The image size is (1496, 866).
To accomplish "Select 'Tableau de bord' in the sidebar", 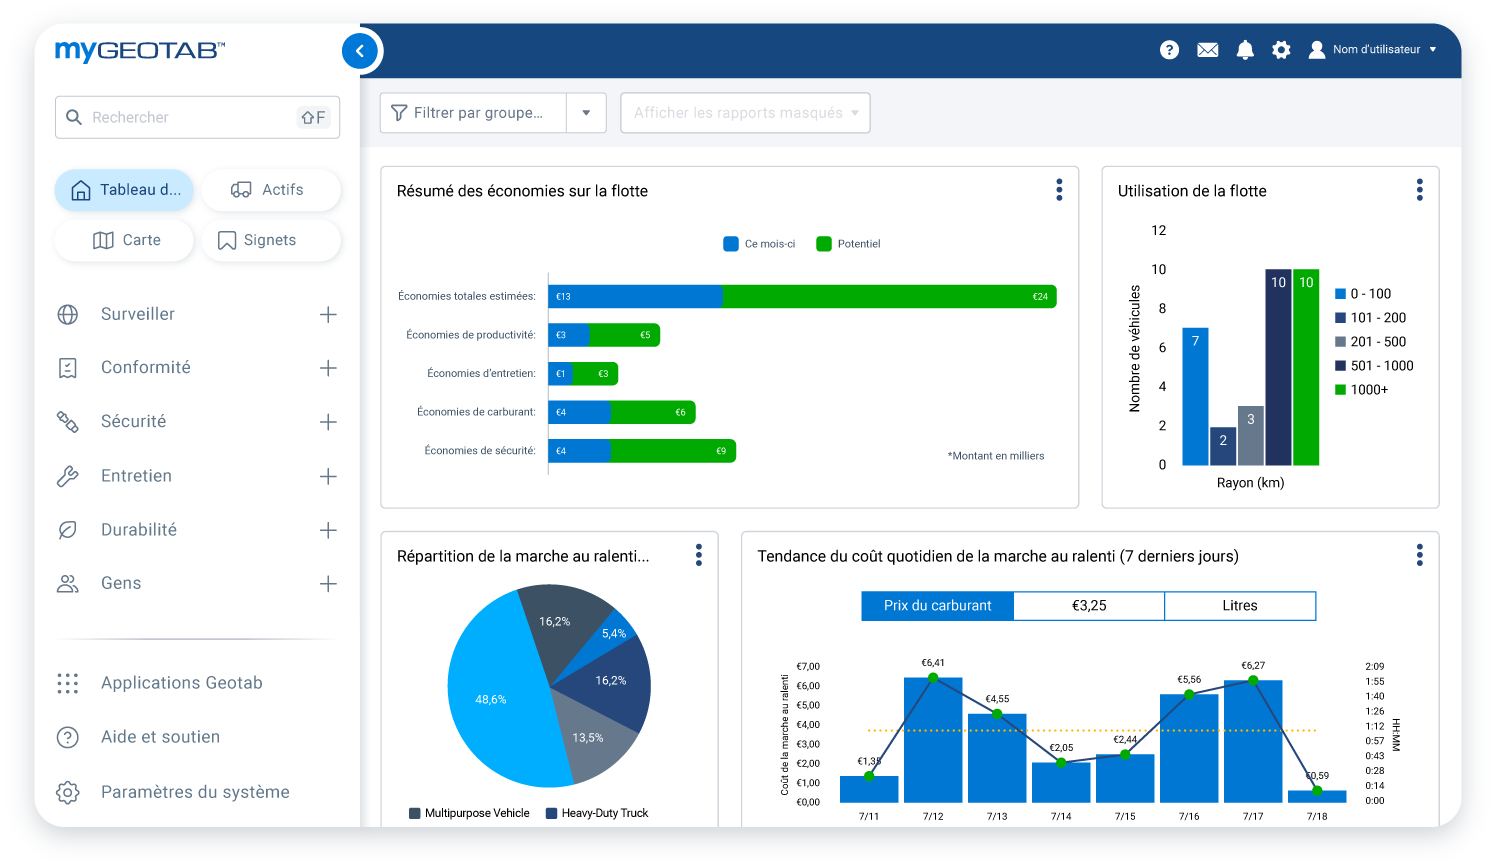I will [124, 189].
